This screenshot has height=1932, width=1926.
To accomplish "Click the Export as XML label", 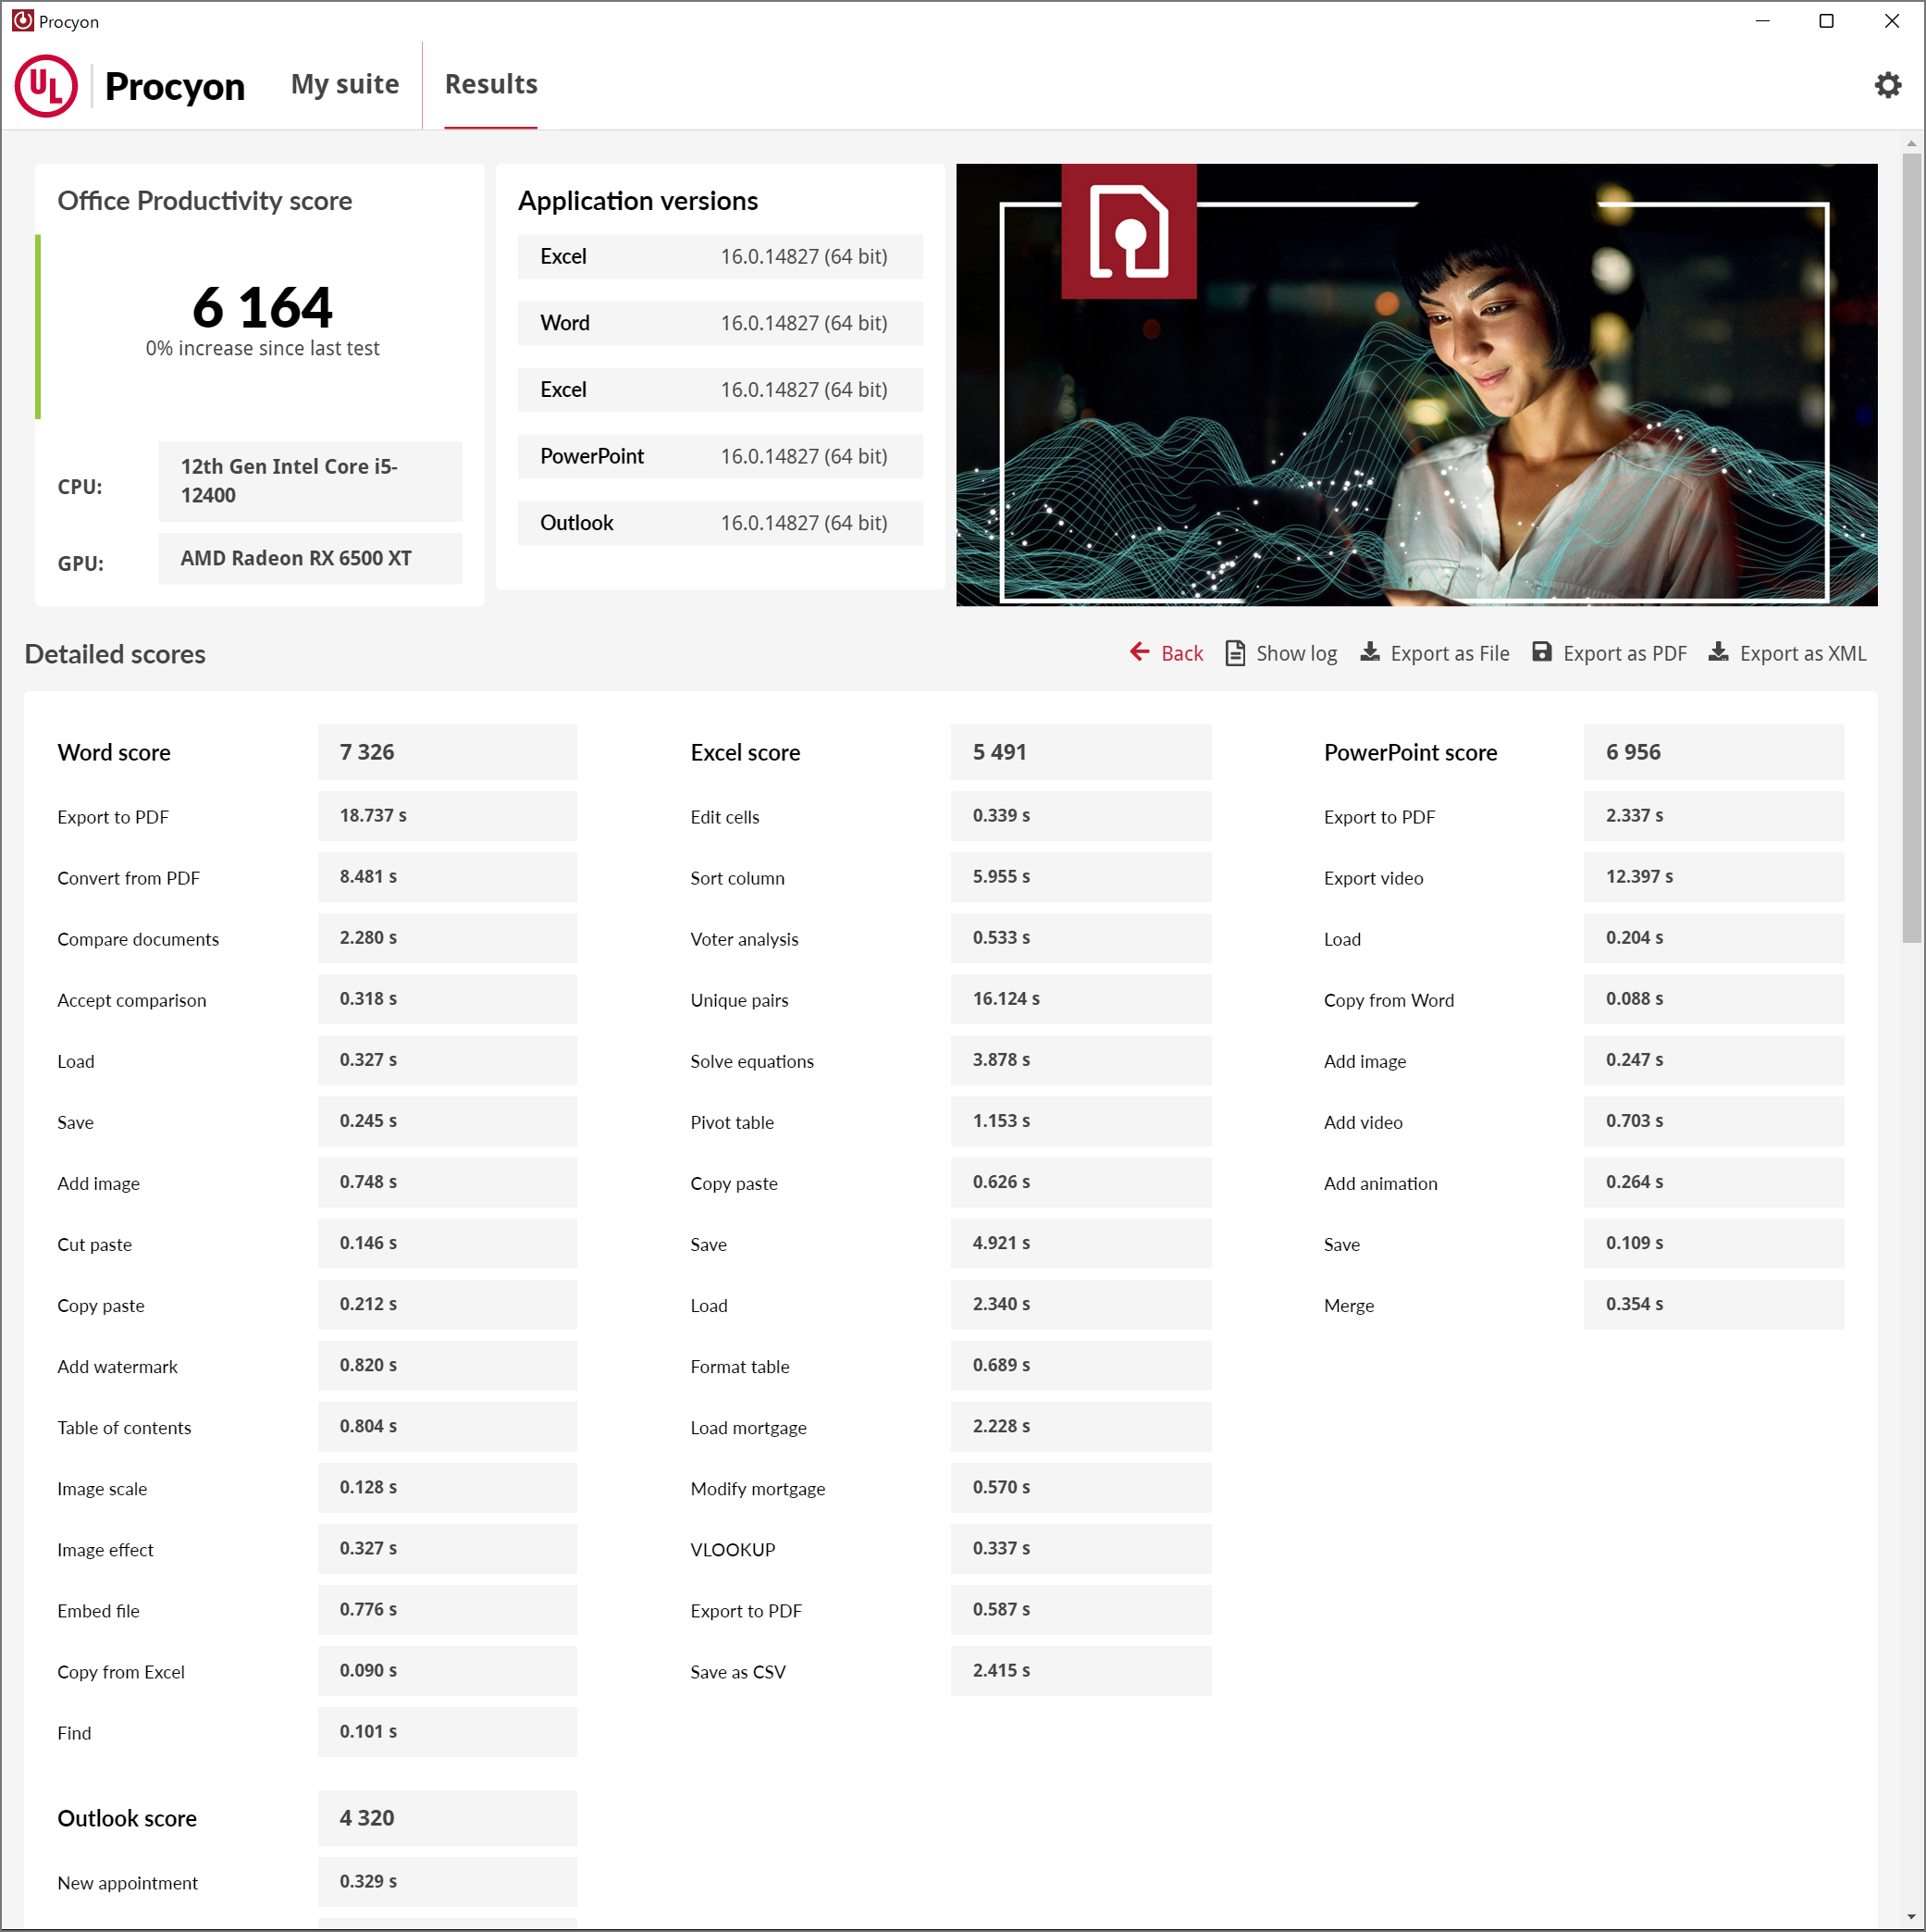I will click(x=1802, y=653).
